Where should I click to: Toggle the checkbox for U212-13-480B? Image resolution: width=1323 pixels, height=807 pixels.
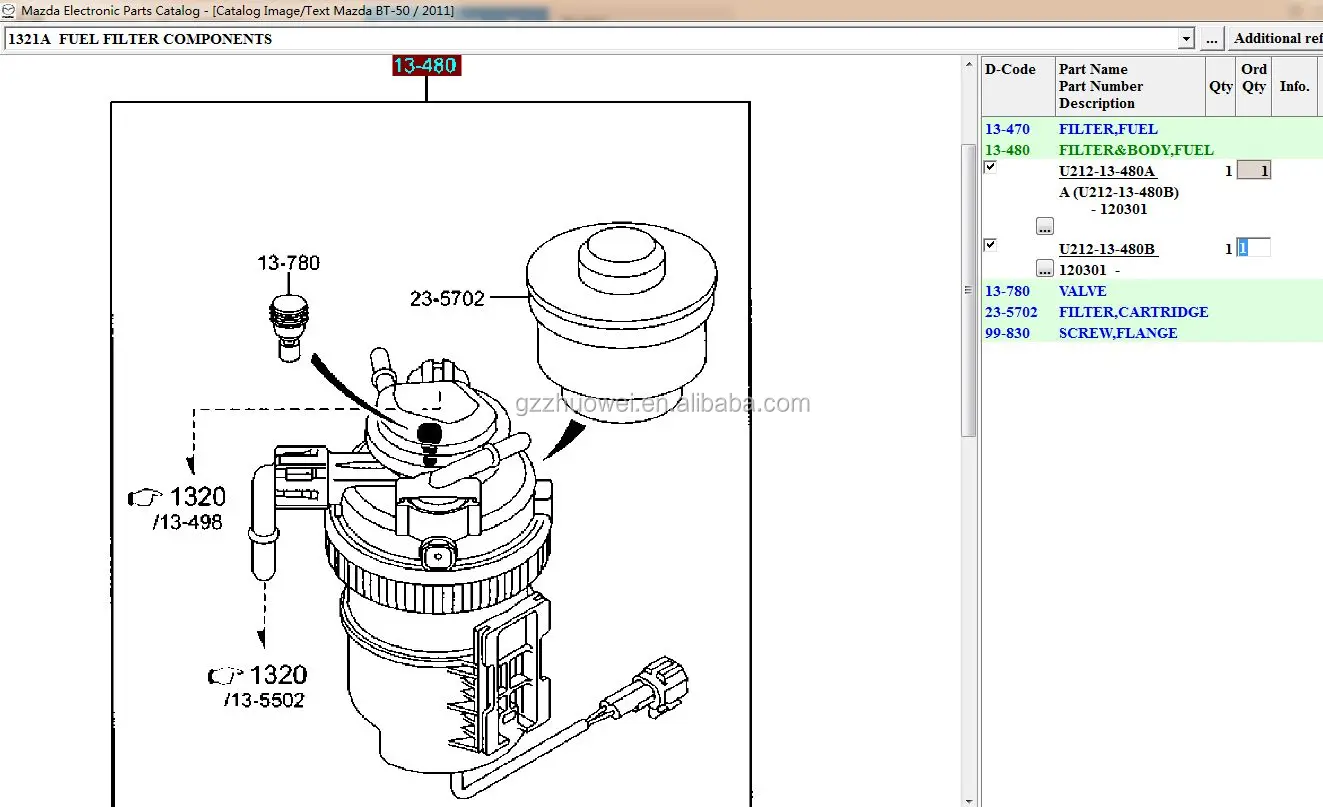tap(991, 245)
